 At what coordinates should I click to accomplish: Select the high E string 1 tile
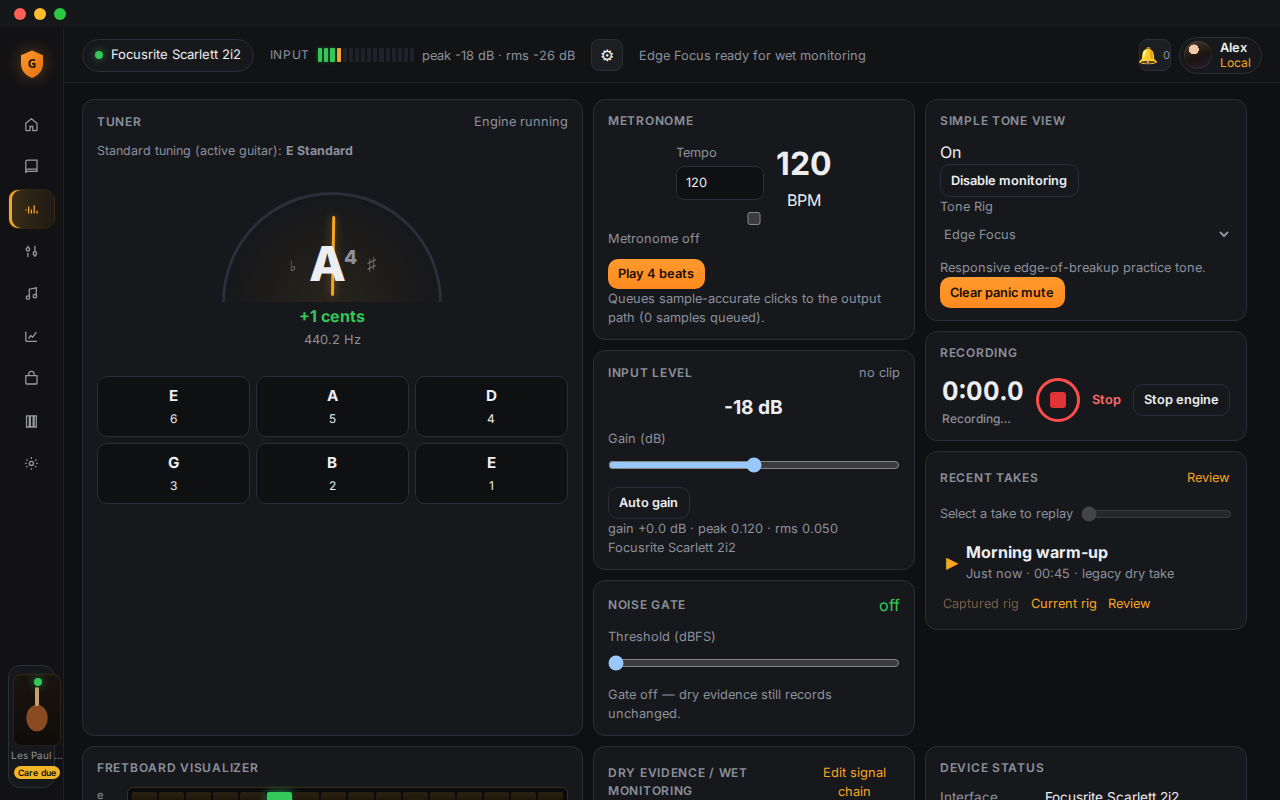(x=491, y=473)
